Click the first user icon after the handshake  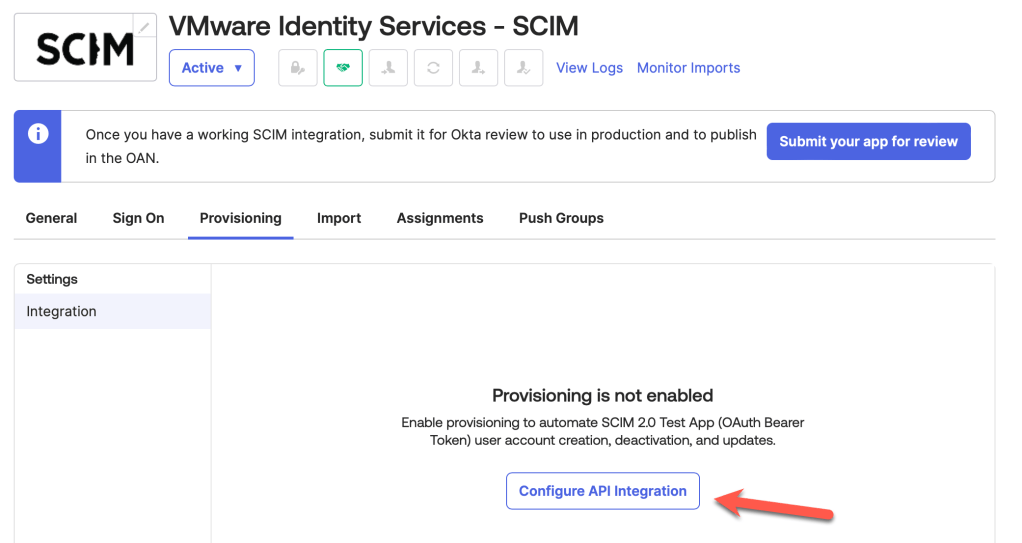(x=388, y=68)
